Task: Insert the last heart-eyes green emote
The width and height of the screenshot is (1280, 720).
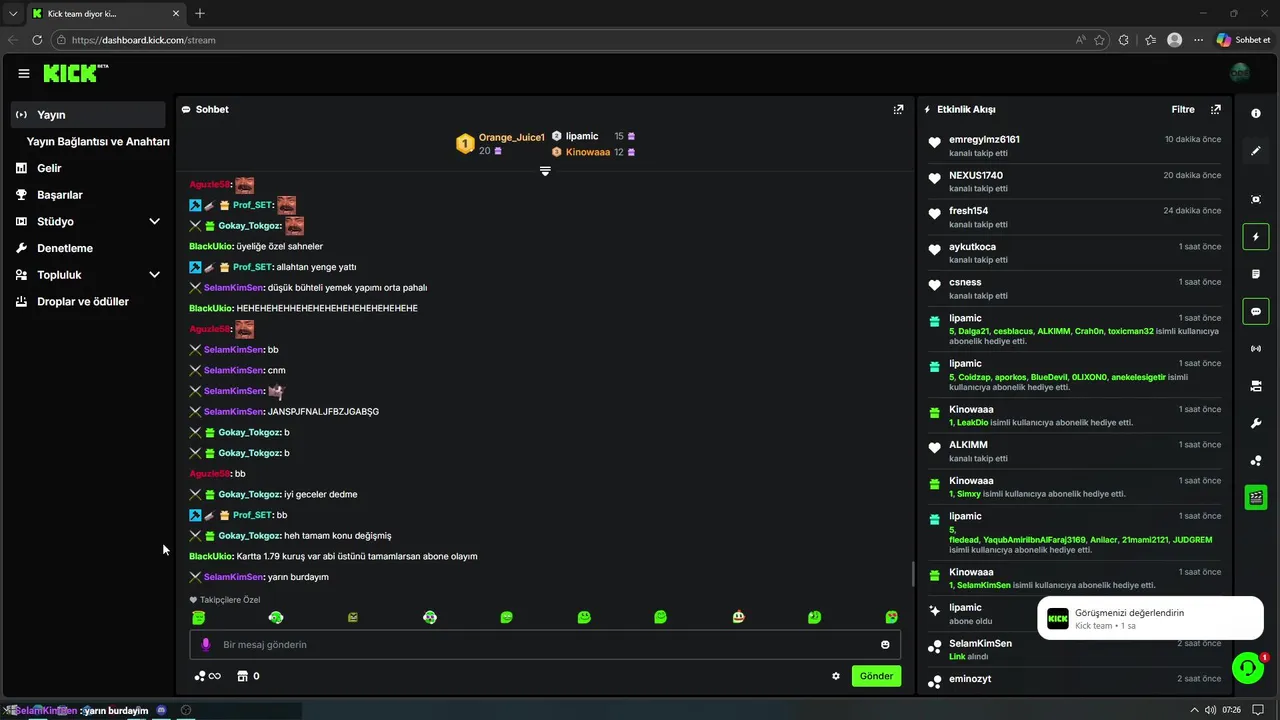Action: pos(891,617)
